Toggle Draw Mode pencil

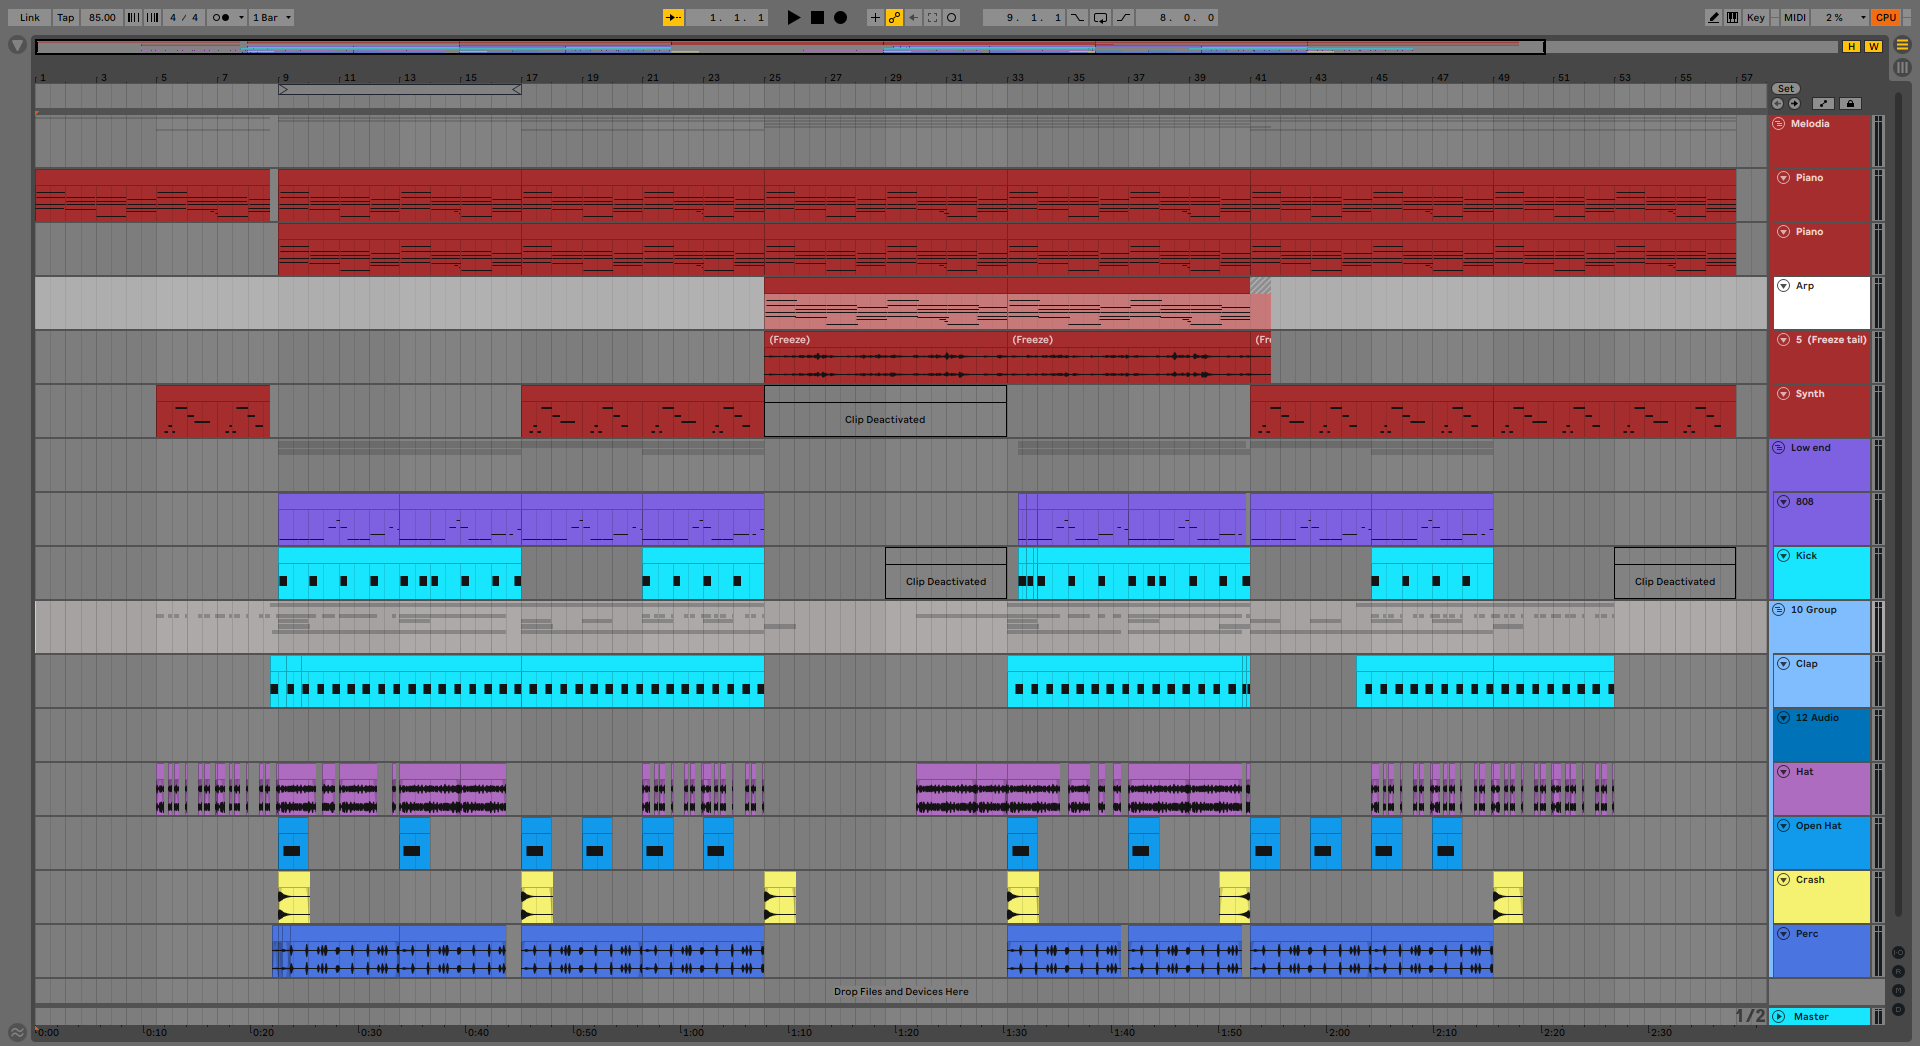(x=1714, y=17)
